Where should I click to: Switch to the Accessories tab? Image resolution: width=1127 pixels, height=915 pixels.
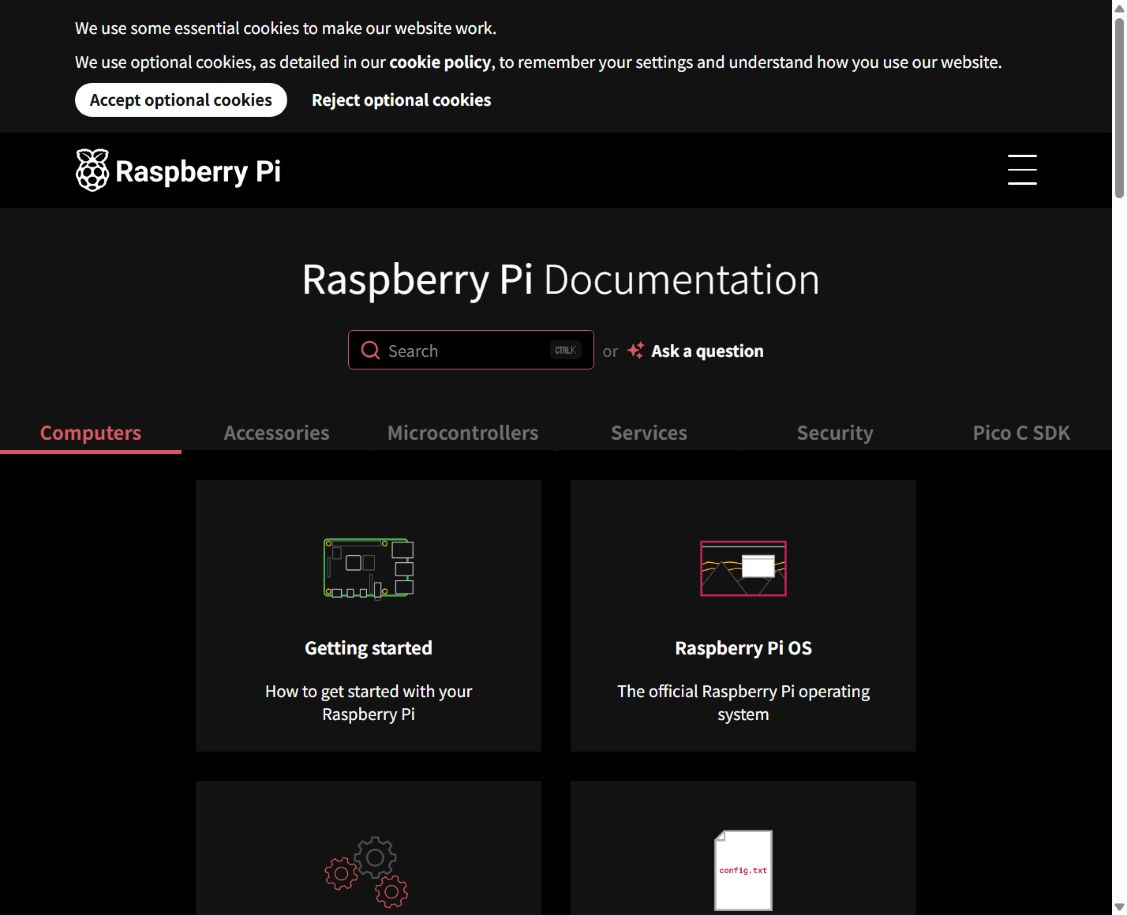coord(276,433)
